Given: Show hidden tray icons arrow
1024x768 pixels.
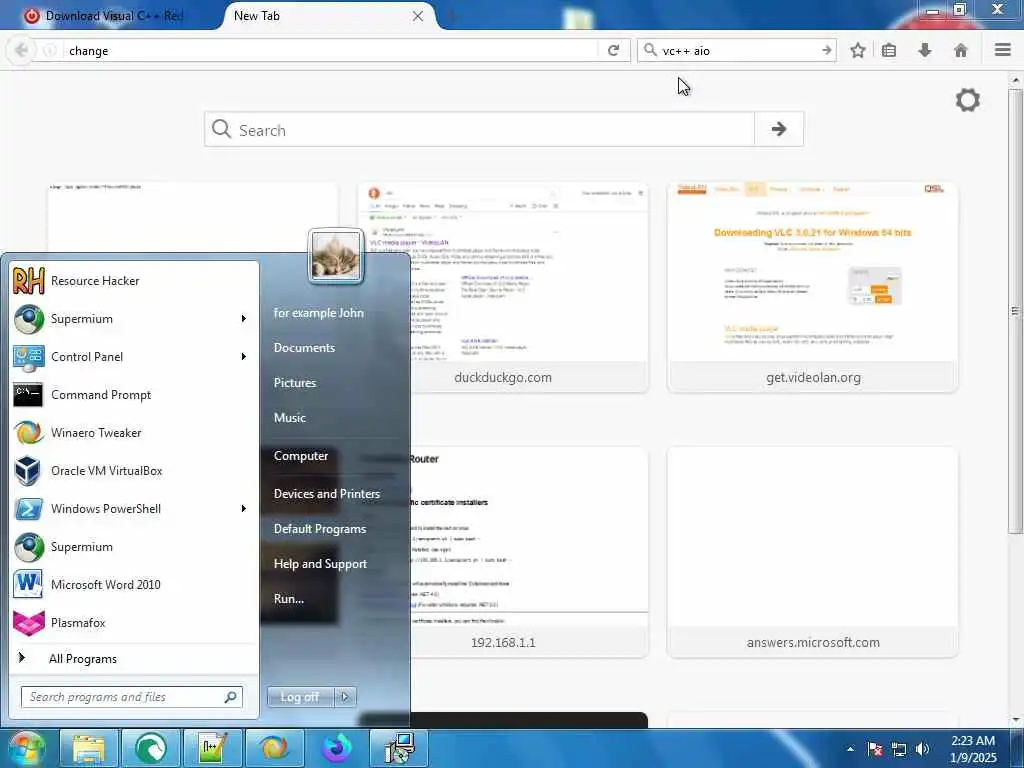Looking at the screenshot, I should click(850, 749).
